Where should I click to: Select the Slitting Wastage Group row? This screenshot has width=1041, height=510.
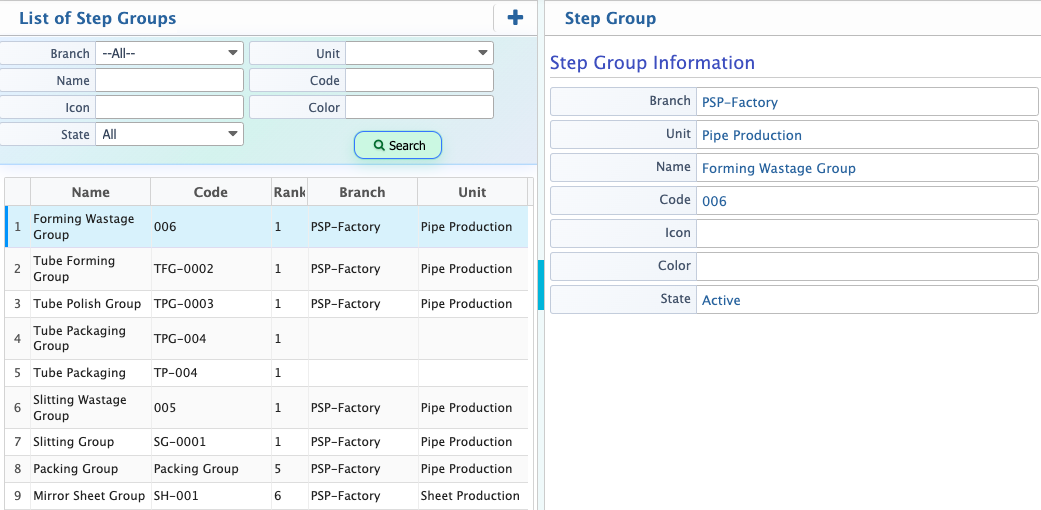[x=267, y=408]
